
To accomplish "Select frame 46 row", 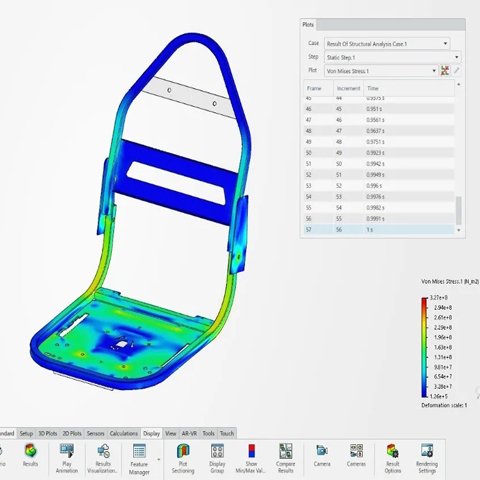I will [x=379, y=109].
